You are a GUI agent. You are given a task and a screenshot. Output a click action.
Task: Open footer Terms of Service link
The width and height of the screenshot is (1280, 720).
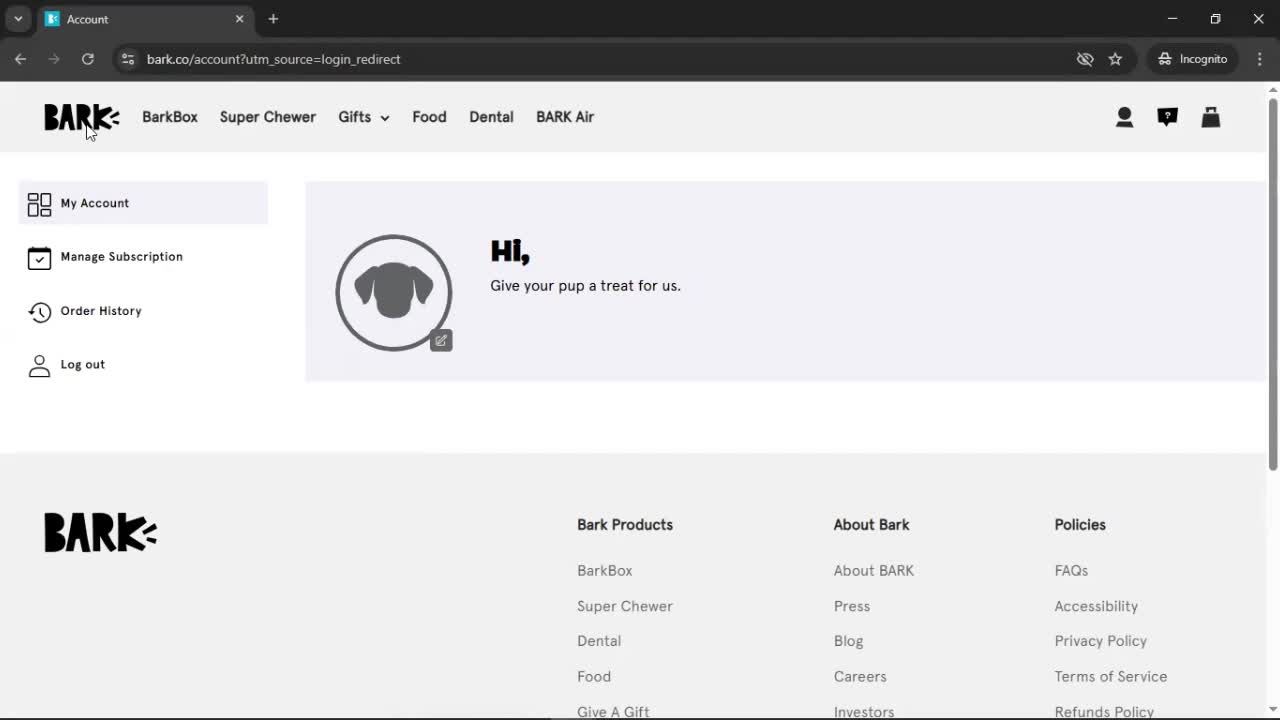pos(1110,677)
